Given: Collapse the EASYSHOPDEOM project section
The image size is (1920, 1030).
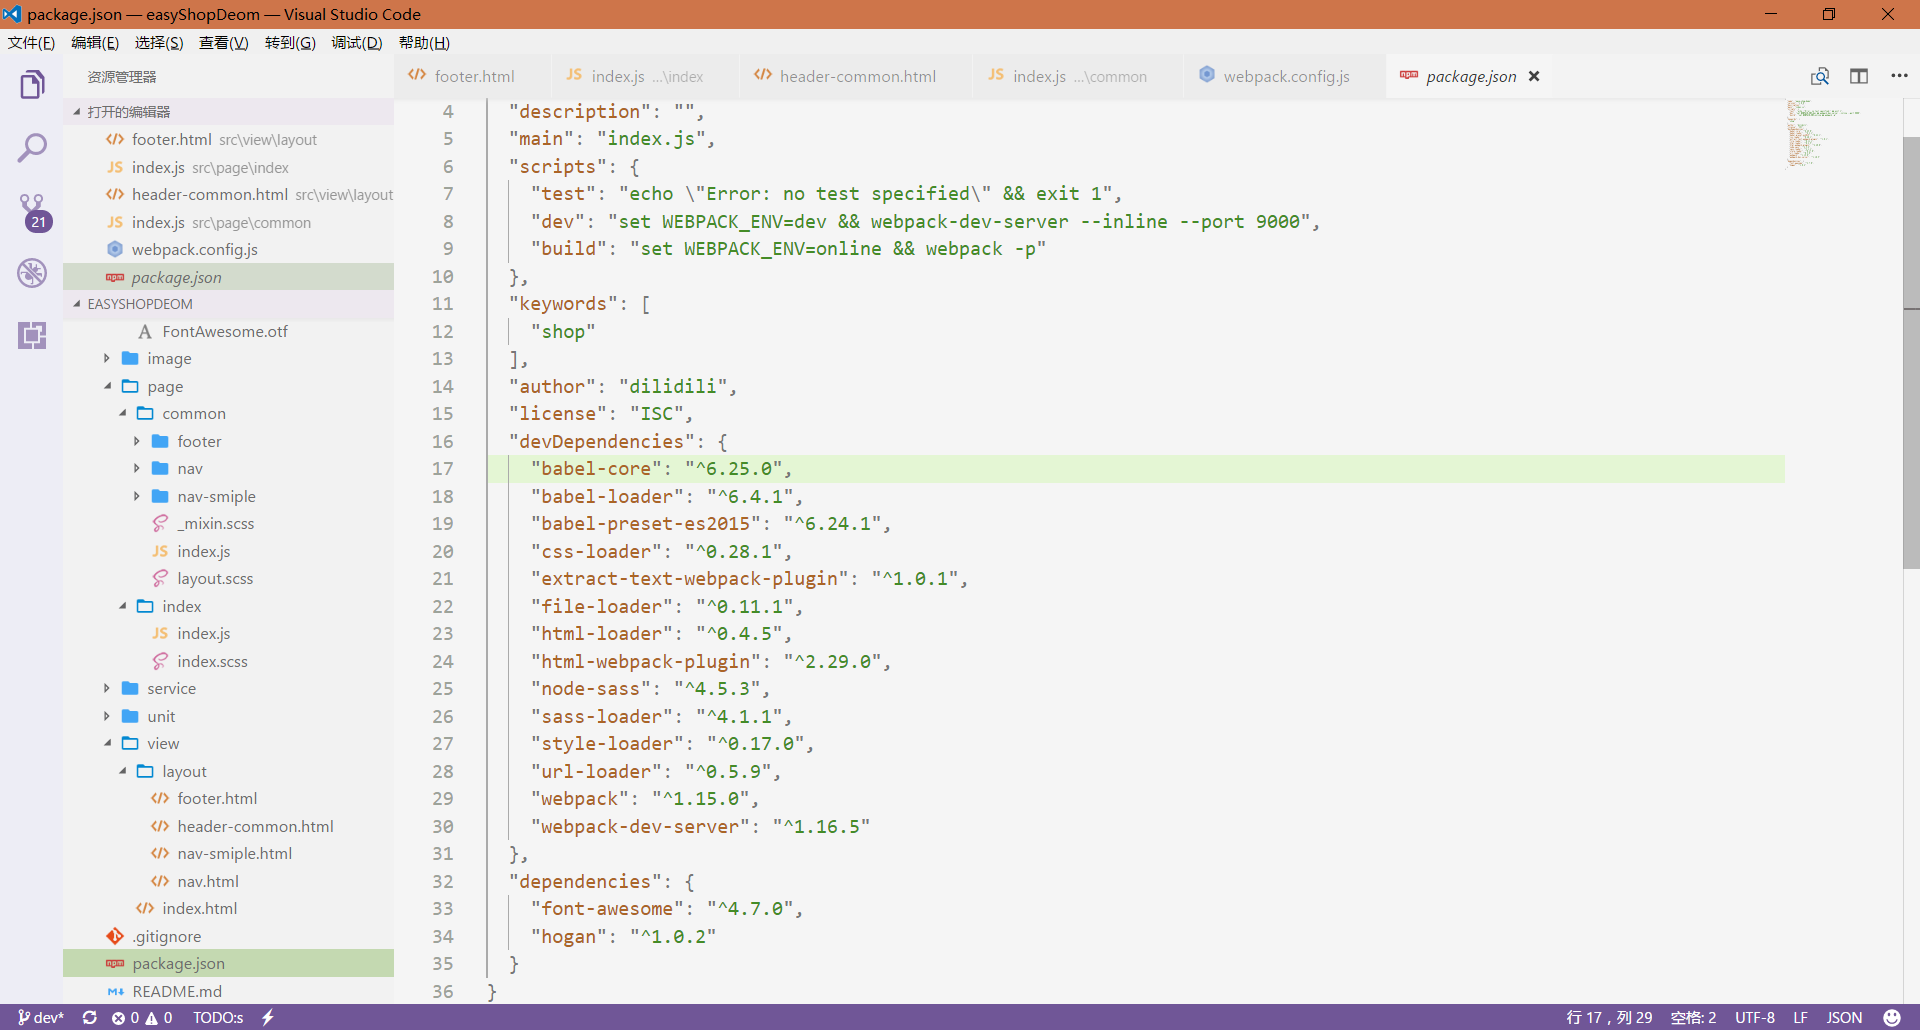Looking at the screenshot, I should tap(77, 304).
